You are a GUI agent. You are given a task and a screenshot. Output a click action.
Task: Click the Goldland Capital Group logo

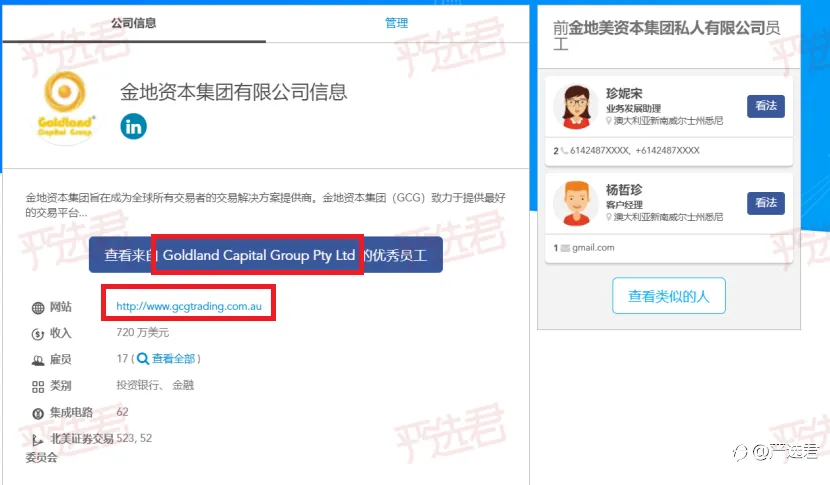65,107
